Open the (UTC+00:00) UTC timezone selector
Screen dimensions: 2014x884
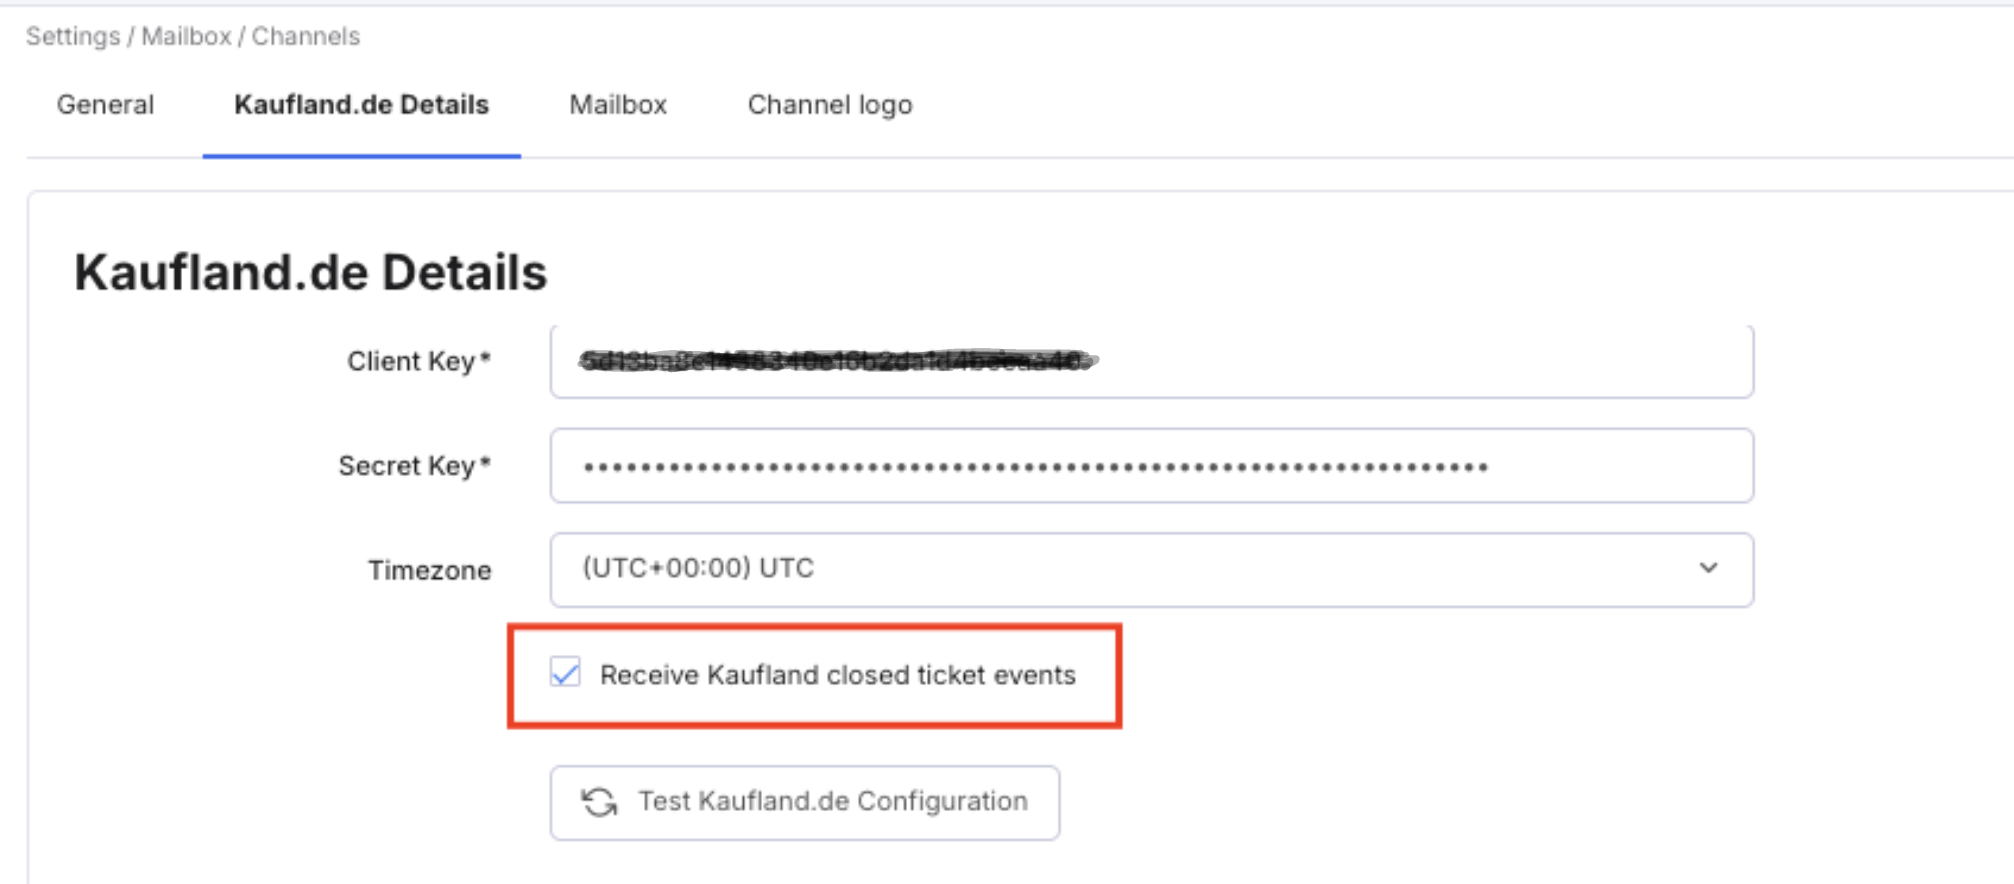click(x=1150, y=569)
